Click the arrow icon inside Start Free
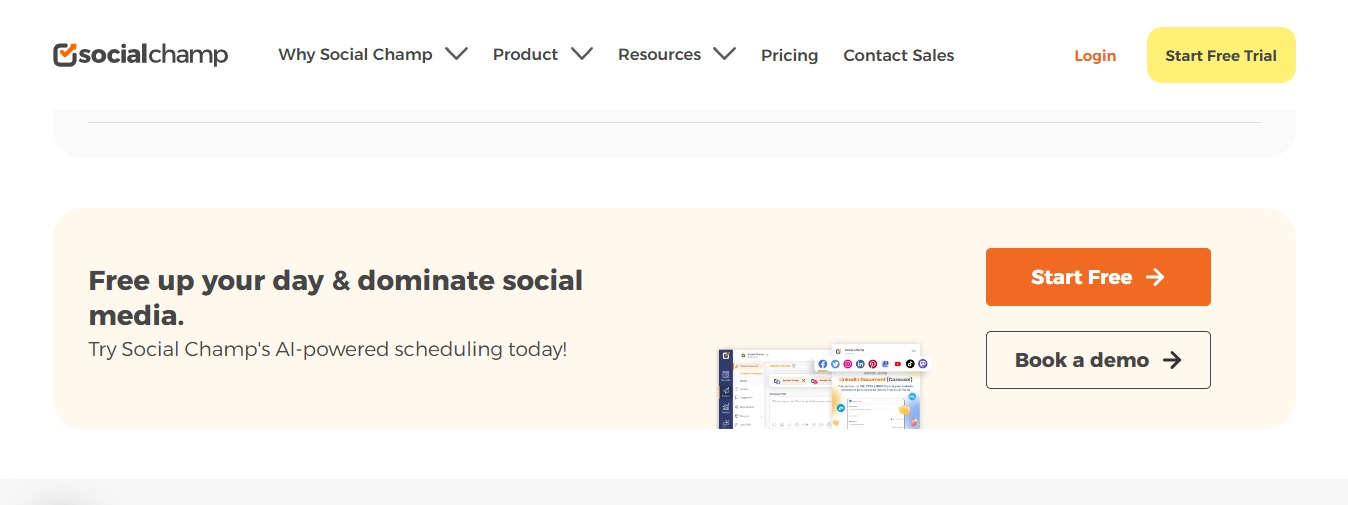The height and width of the screenshot is (505, 1348). 1155,277
